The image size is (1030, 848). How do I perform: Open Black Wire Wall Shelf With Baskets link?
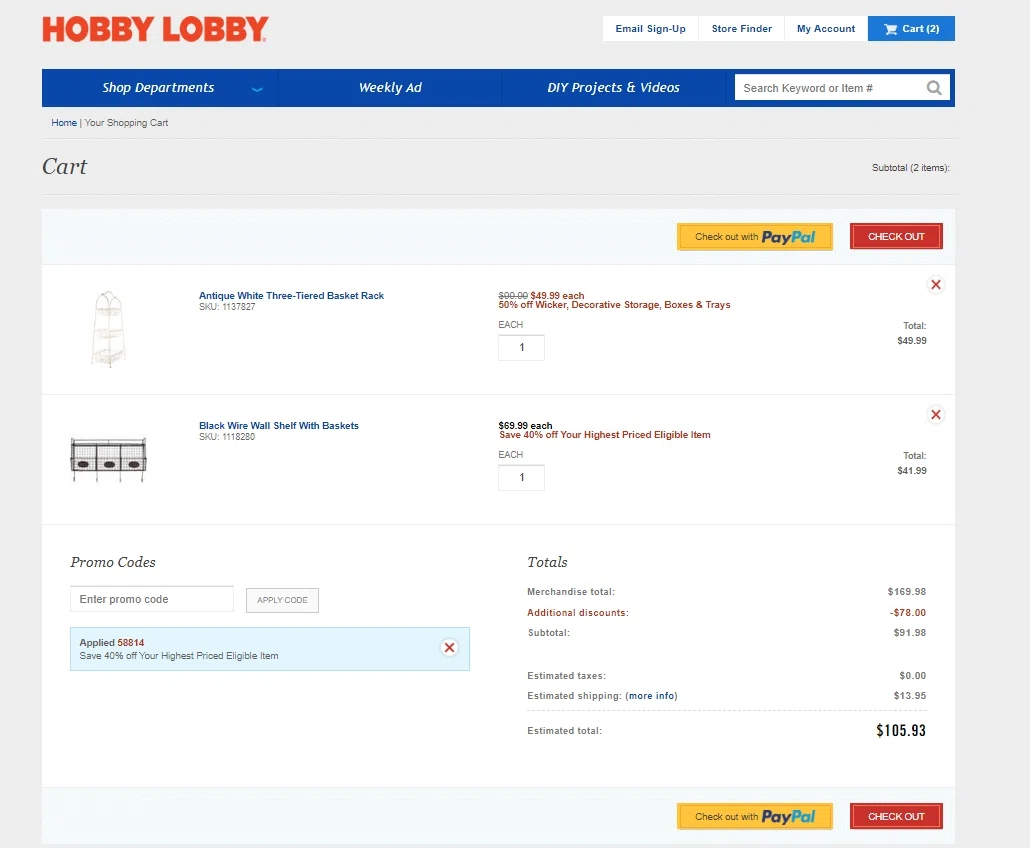click(279, 426)
